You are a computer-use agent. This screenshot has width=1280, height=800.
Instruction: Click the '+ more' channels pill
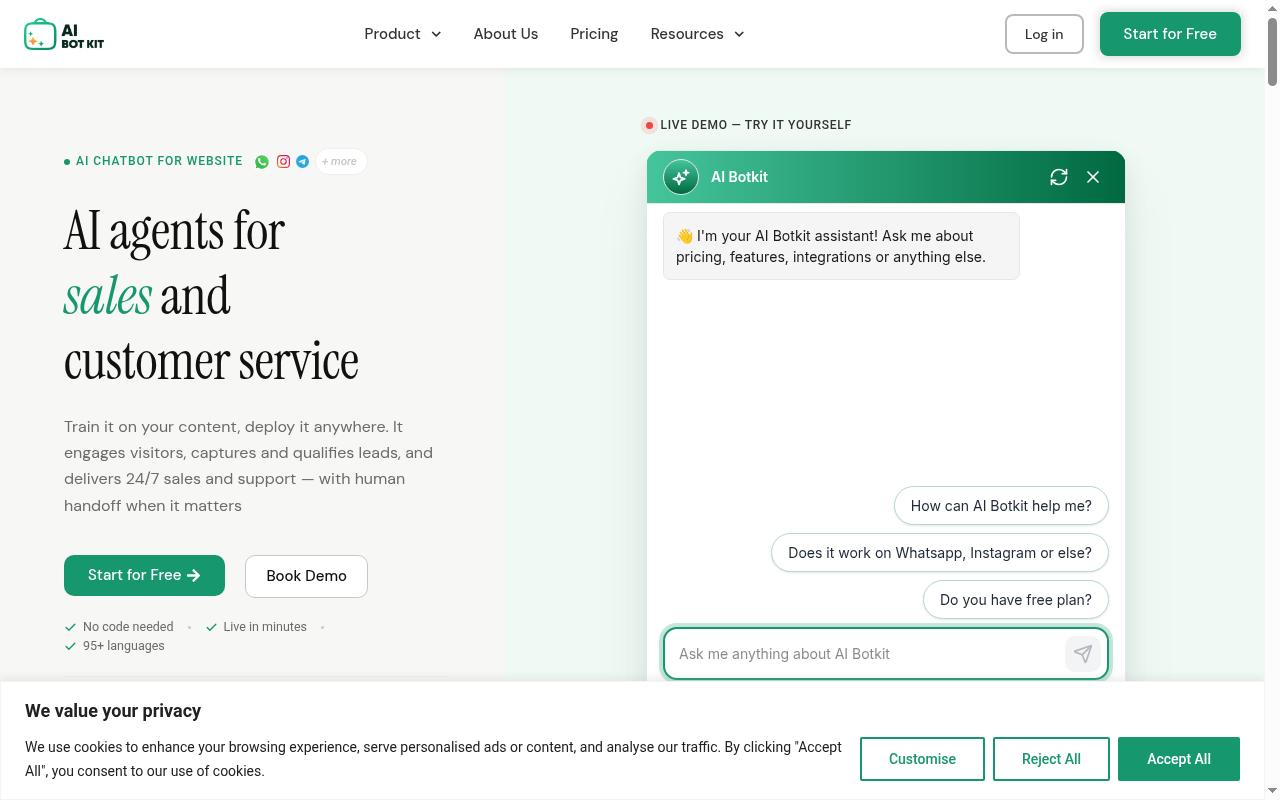(340, 161)
